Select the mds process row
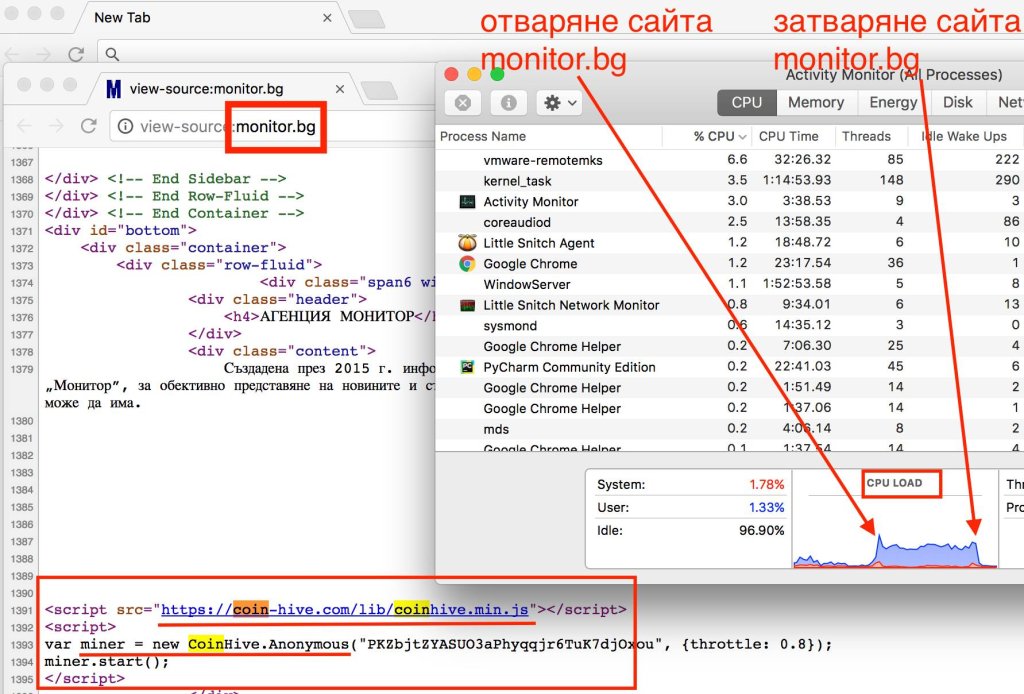 coord(729,429)
